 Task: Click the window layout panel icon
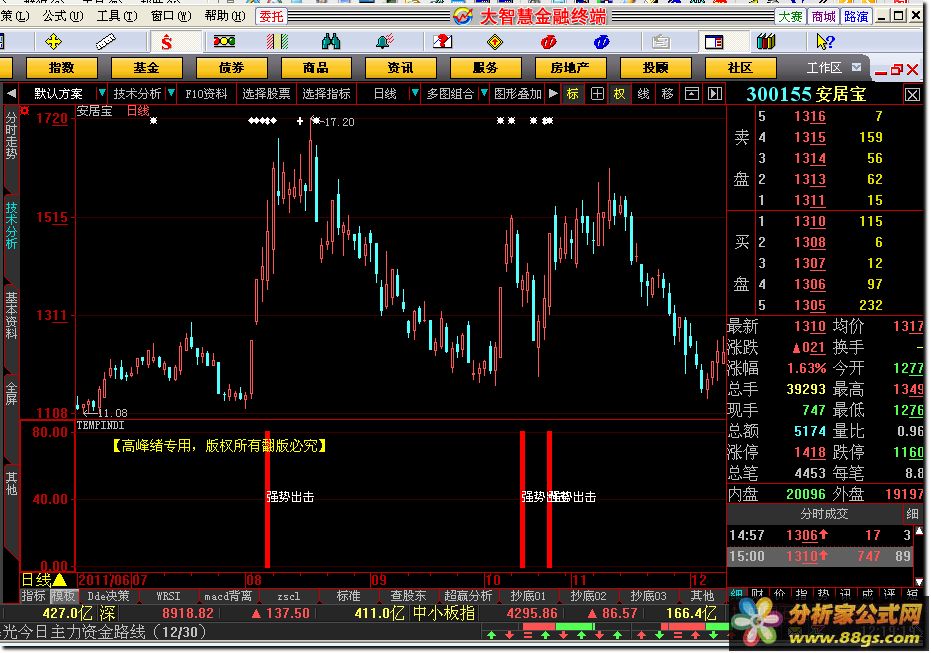tap(714, 42)
